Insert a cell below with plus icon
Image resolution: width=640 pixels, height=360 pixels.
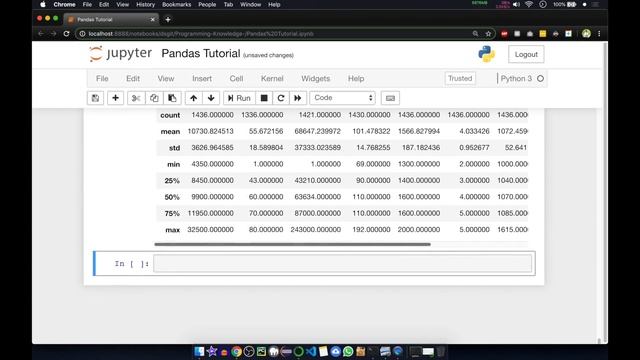point(116,98)
